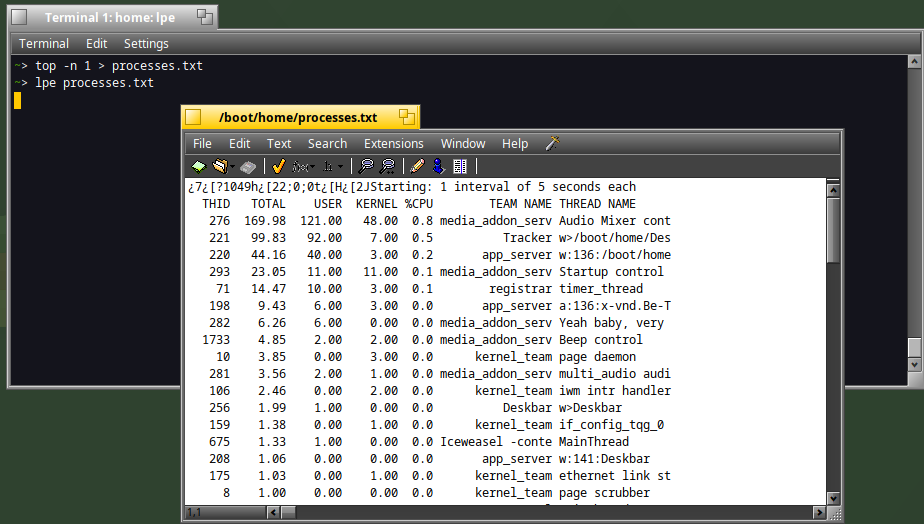Click the Terminal scrollbar thumb
Screen dimensions: 924x524
914,347
